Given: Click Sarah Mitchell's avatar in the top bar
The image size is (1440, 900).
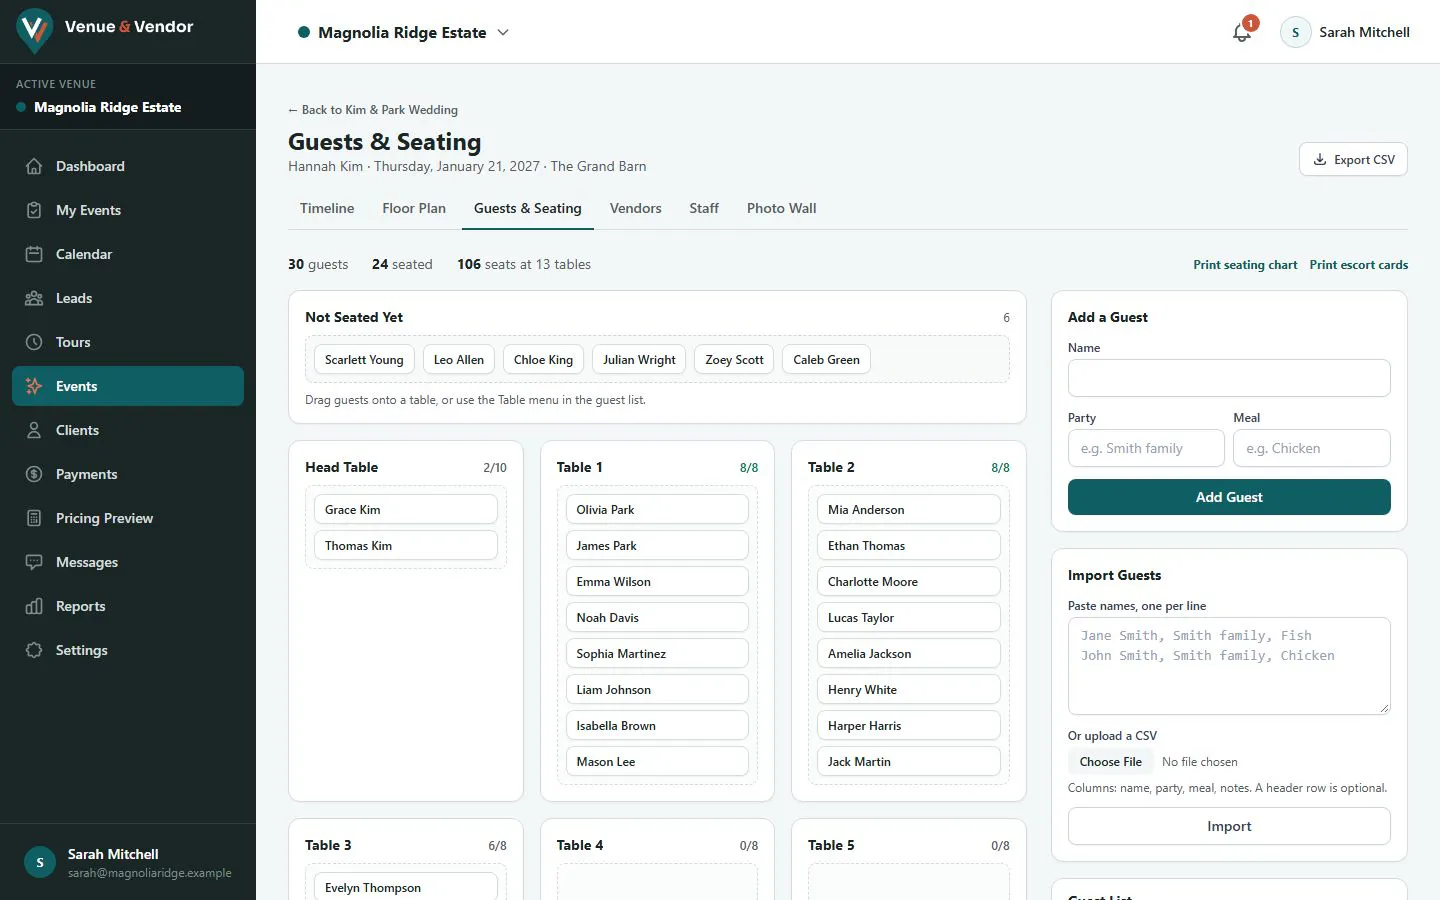Looking at the screenshot, I should tap(1295, 32).
